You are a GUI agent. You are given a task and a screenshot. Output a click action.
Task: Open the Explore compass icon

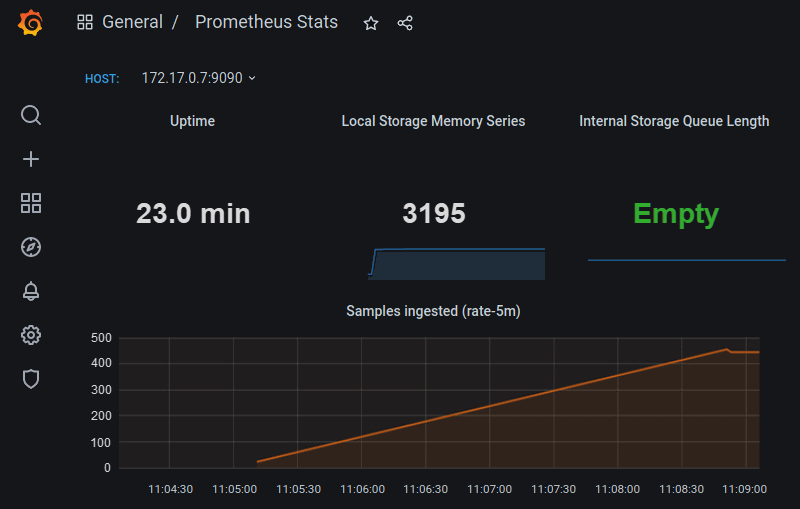click(x=31, y=247)
